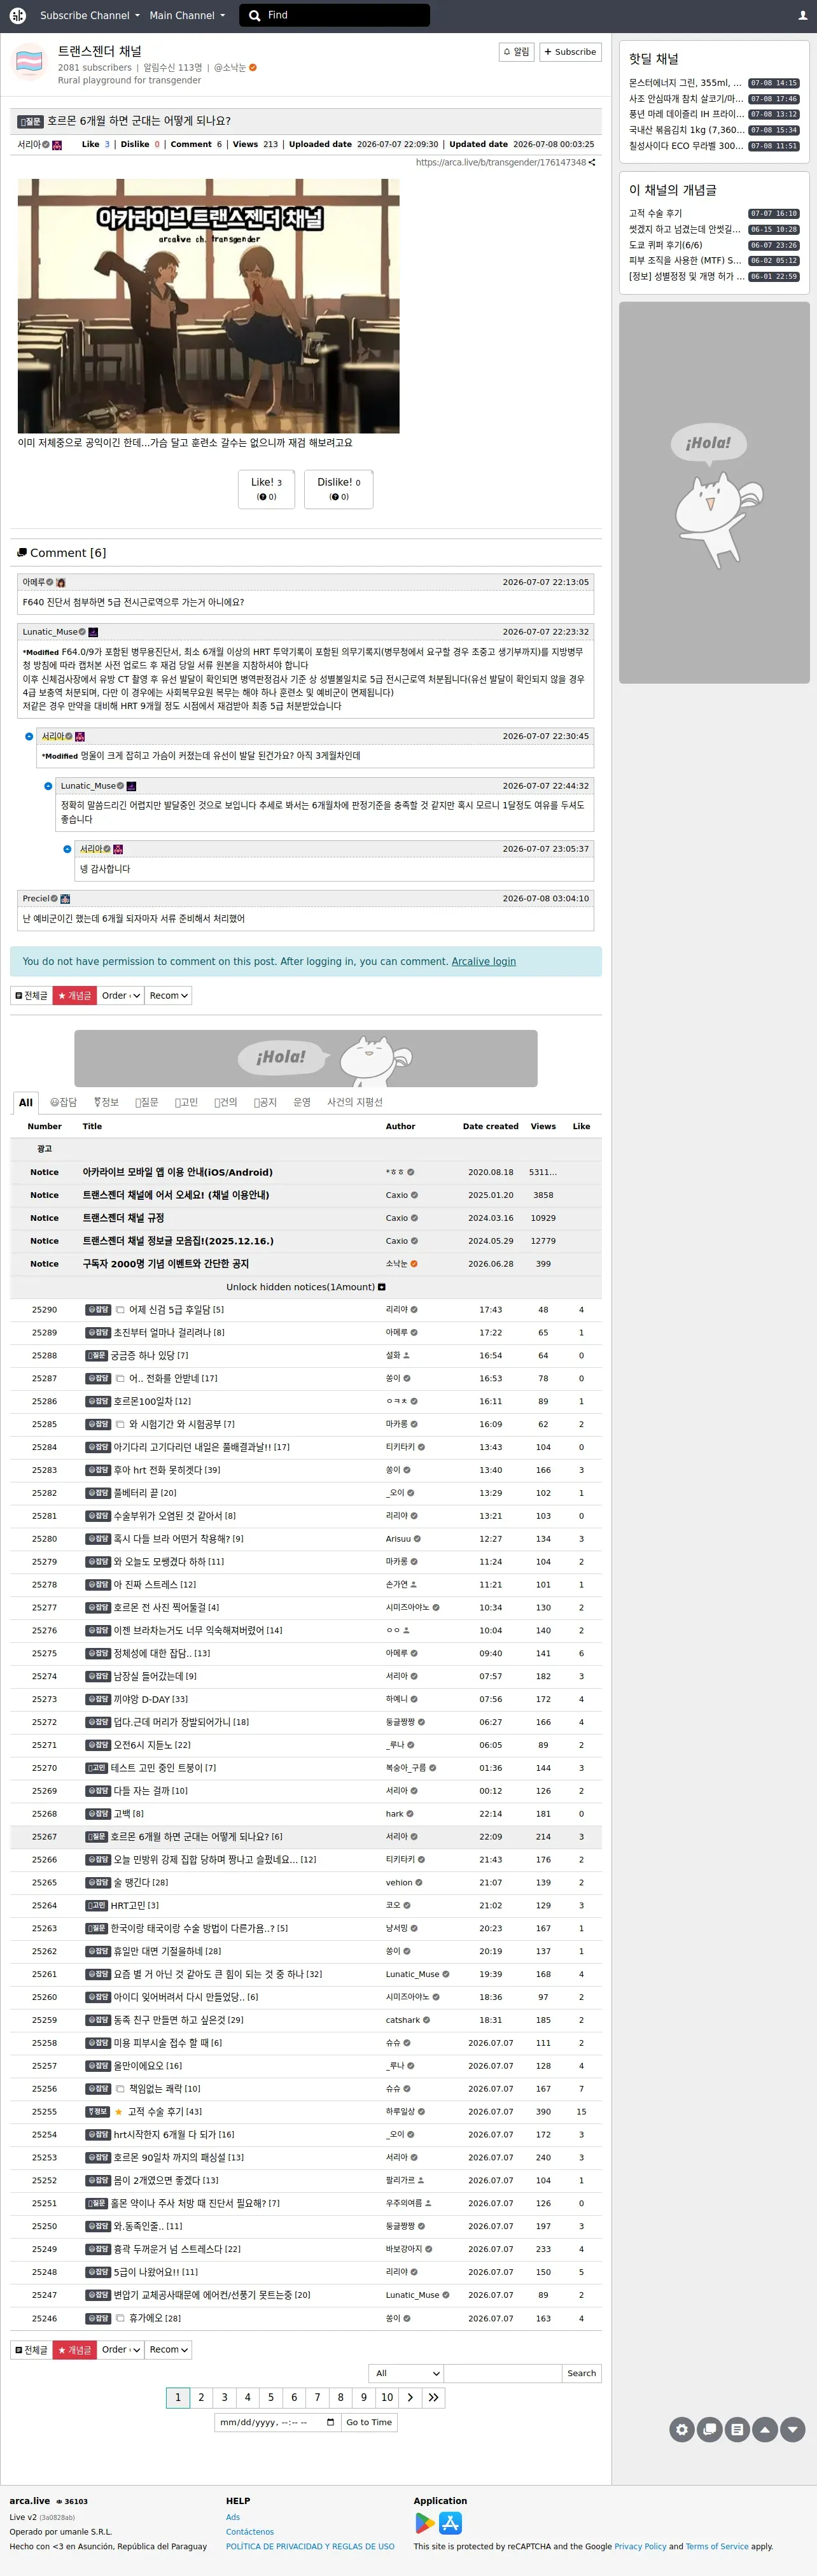Open notice 트랜스젠더 채널 규정
This screenshot has height=2576, width=817.
click(123, 1218)
